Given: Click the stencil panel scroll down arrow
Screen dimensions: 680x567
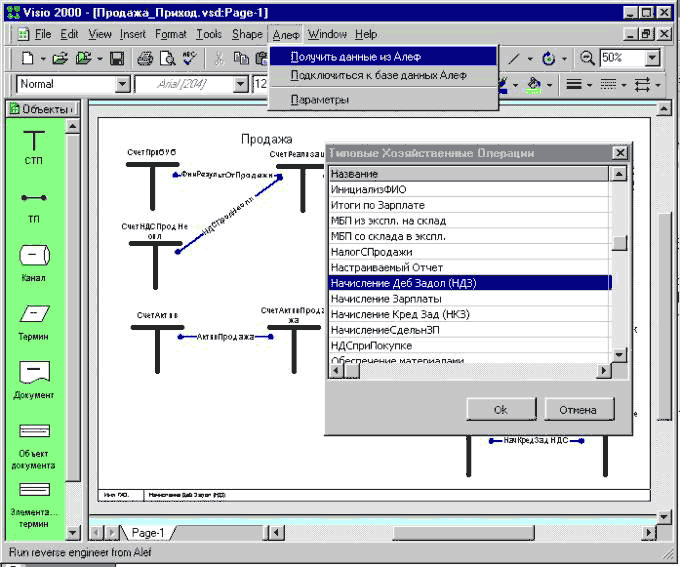Looking at the screenshot, I should (72, 532).
